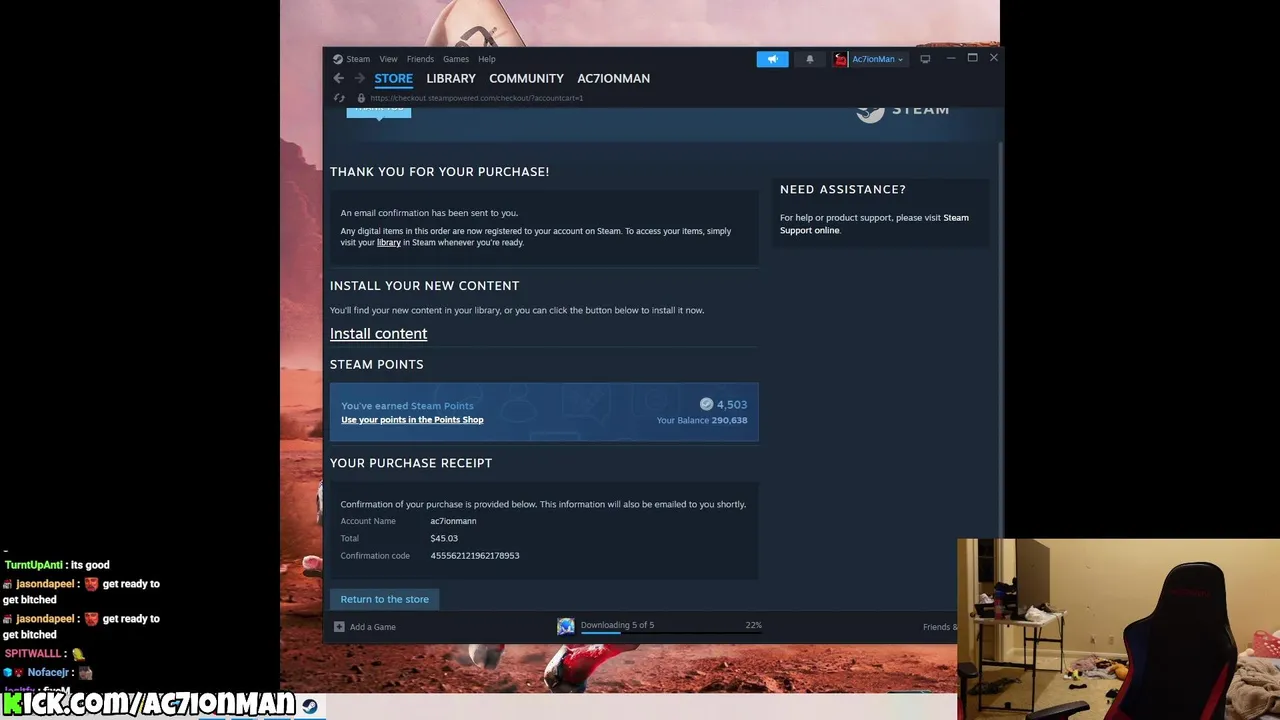The width and height of the screenshot is (1280, 720).
Task: Click confirmation code 455562121962178953
Action: click(x=475, y=556)
